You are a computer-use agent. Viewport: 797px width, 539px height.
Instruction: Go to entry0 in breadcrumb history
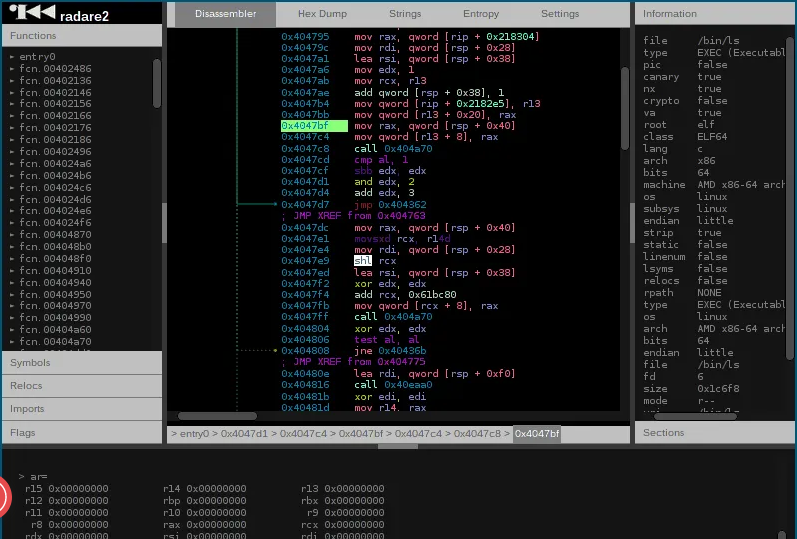click(194, 434)
